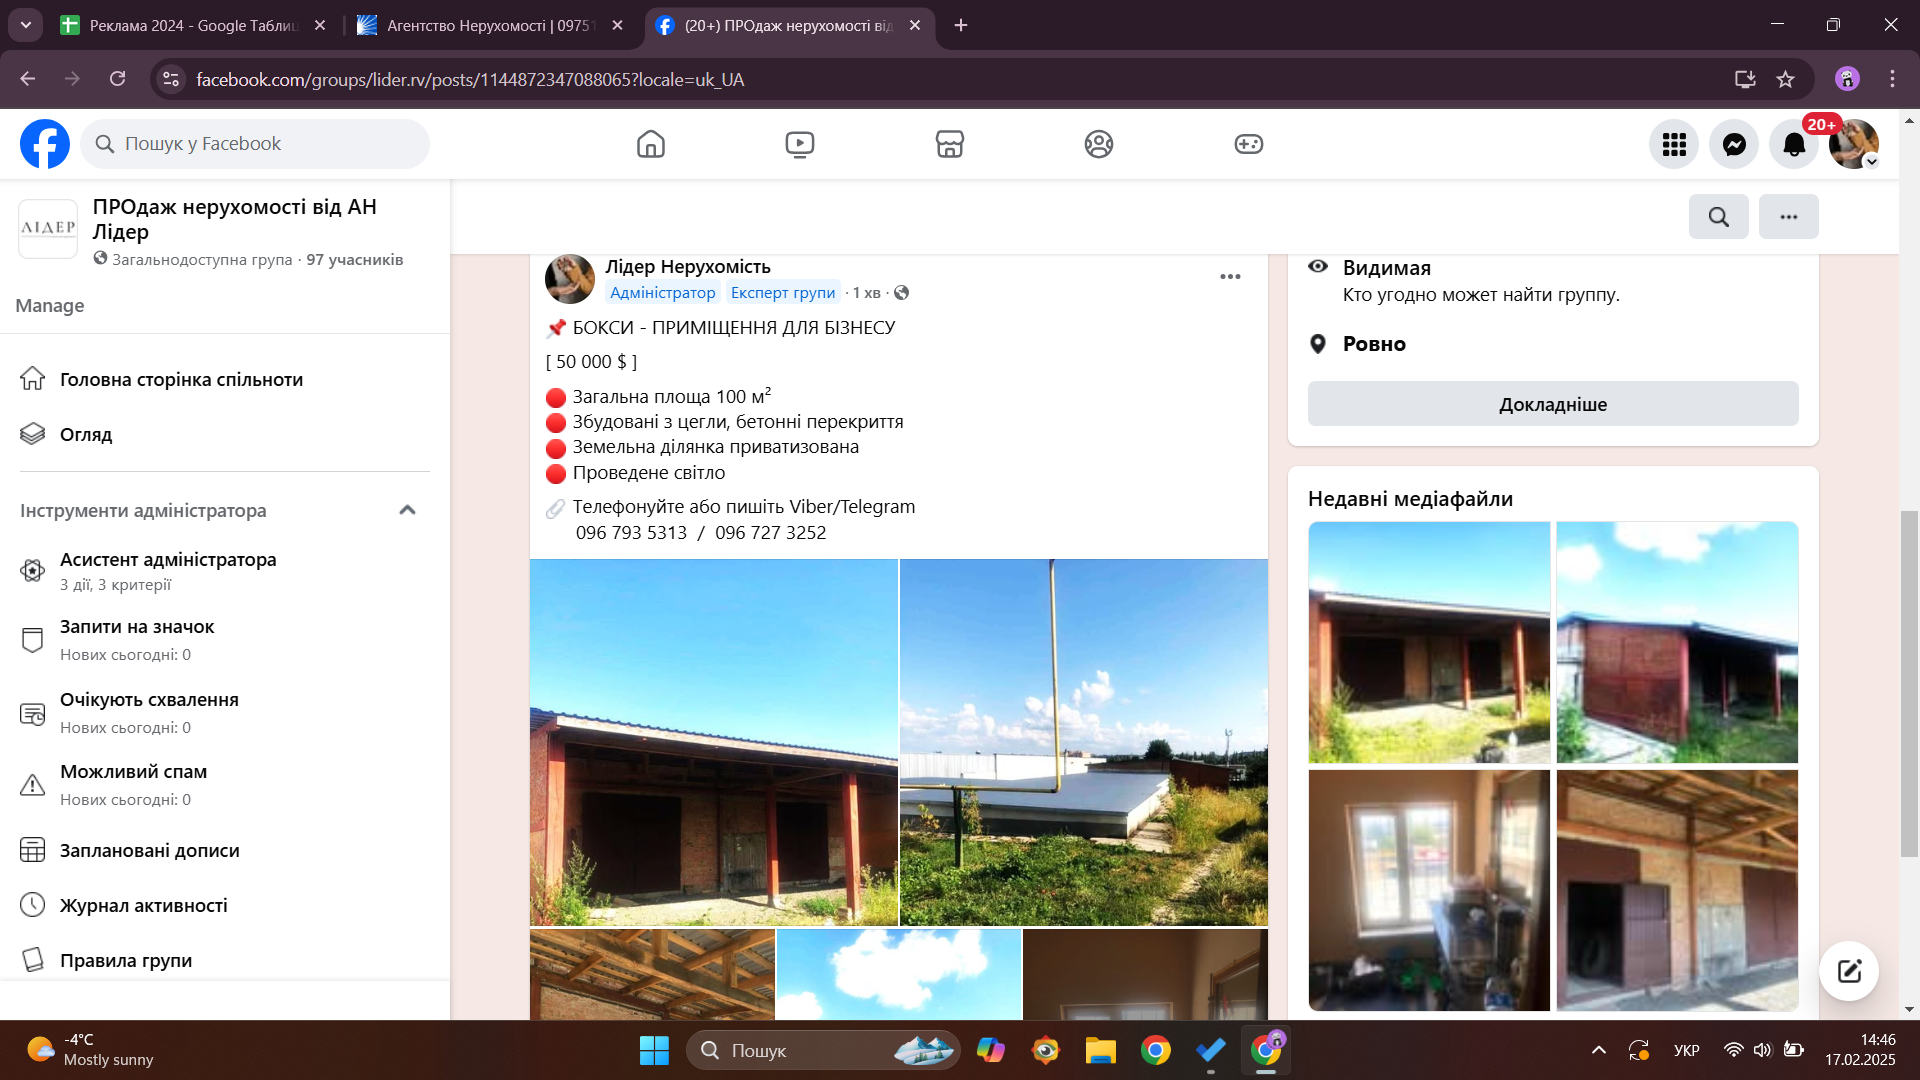Viewport: 1920px width, 1080px height.
Task: Open the notifications bell
Action: 1794,144
